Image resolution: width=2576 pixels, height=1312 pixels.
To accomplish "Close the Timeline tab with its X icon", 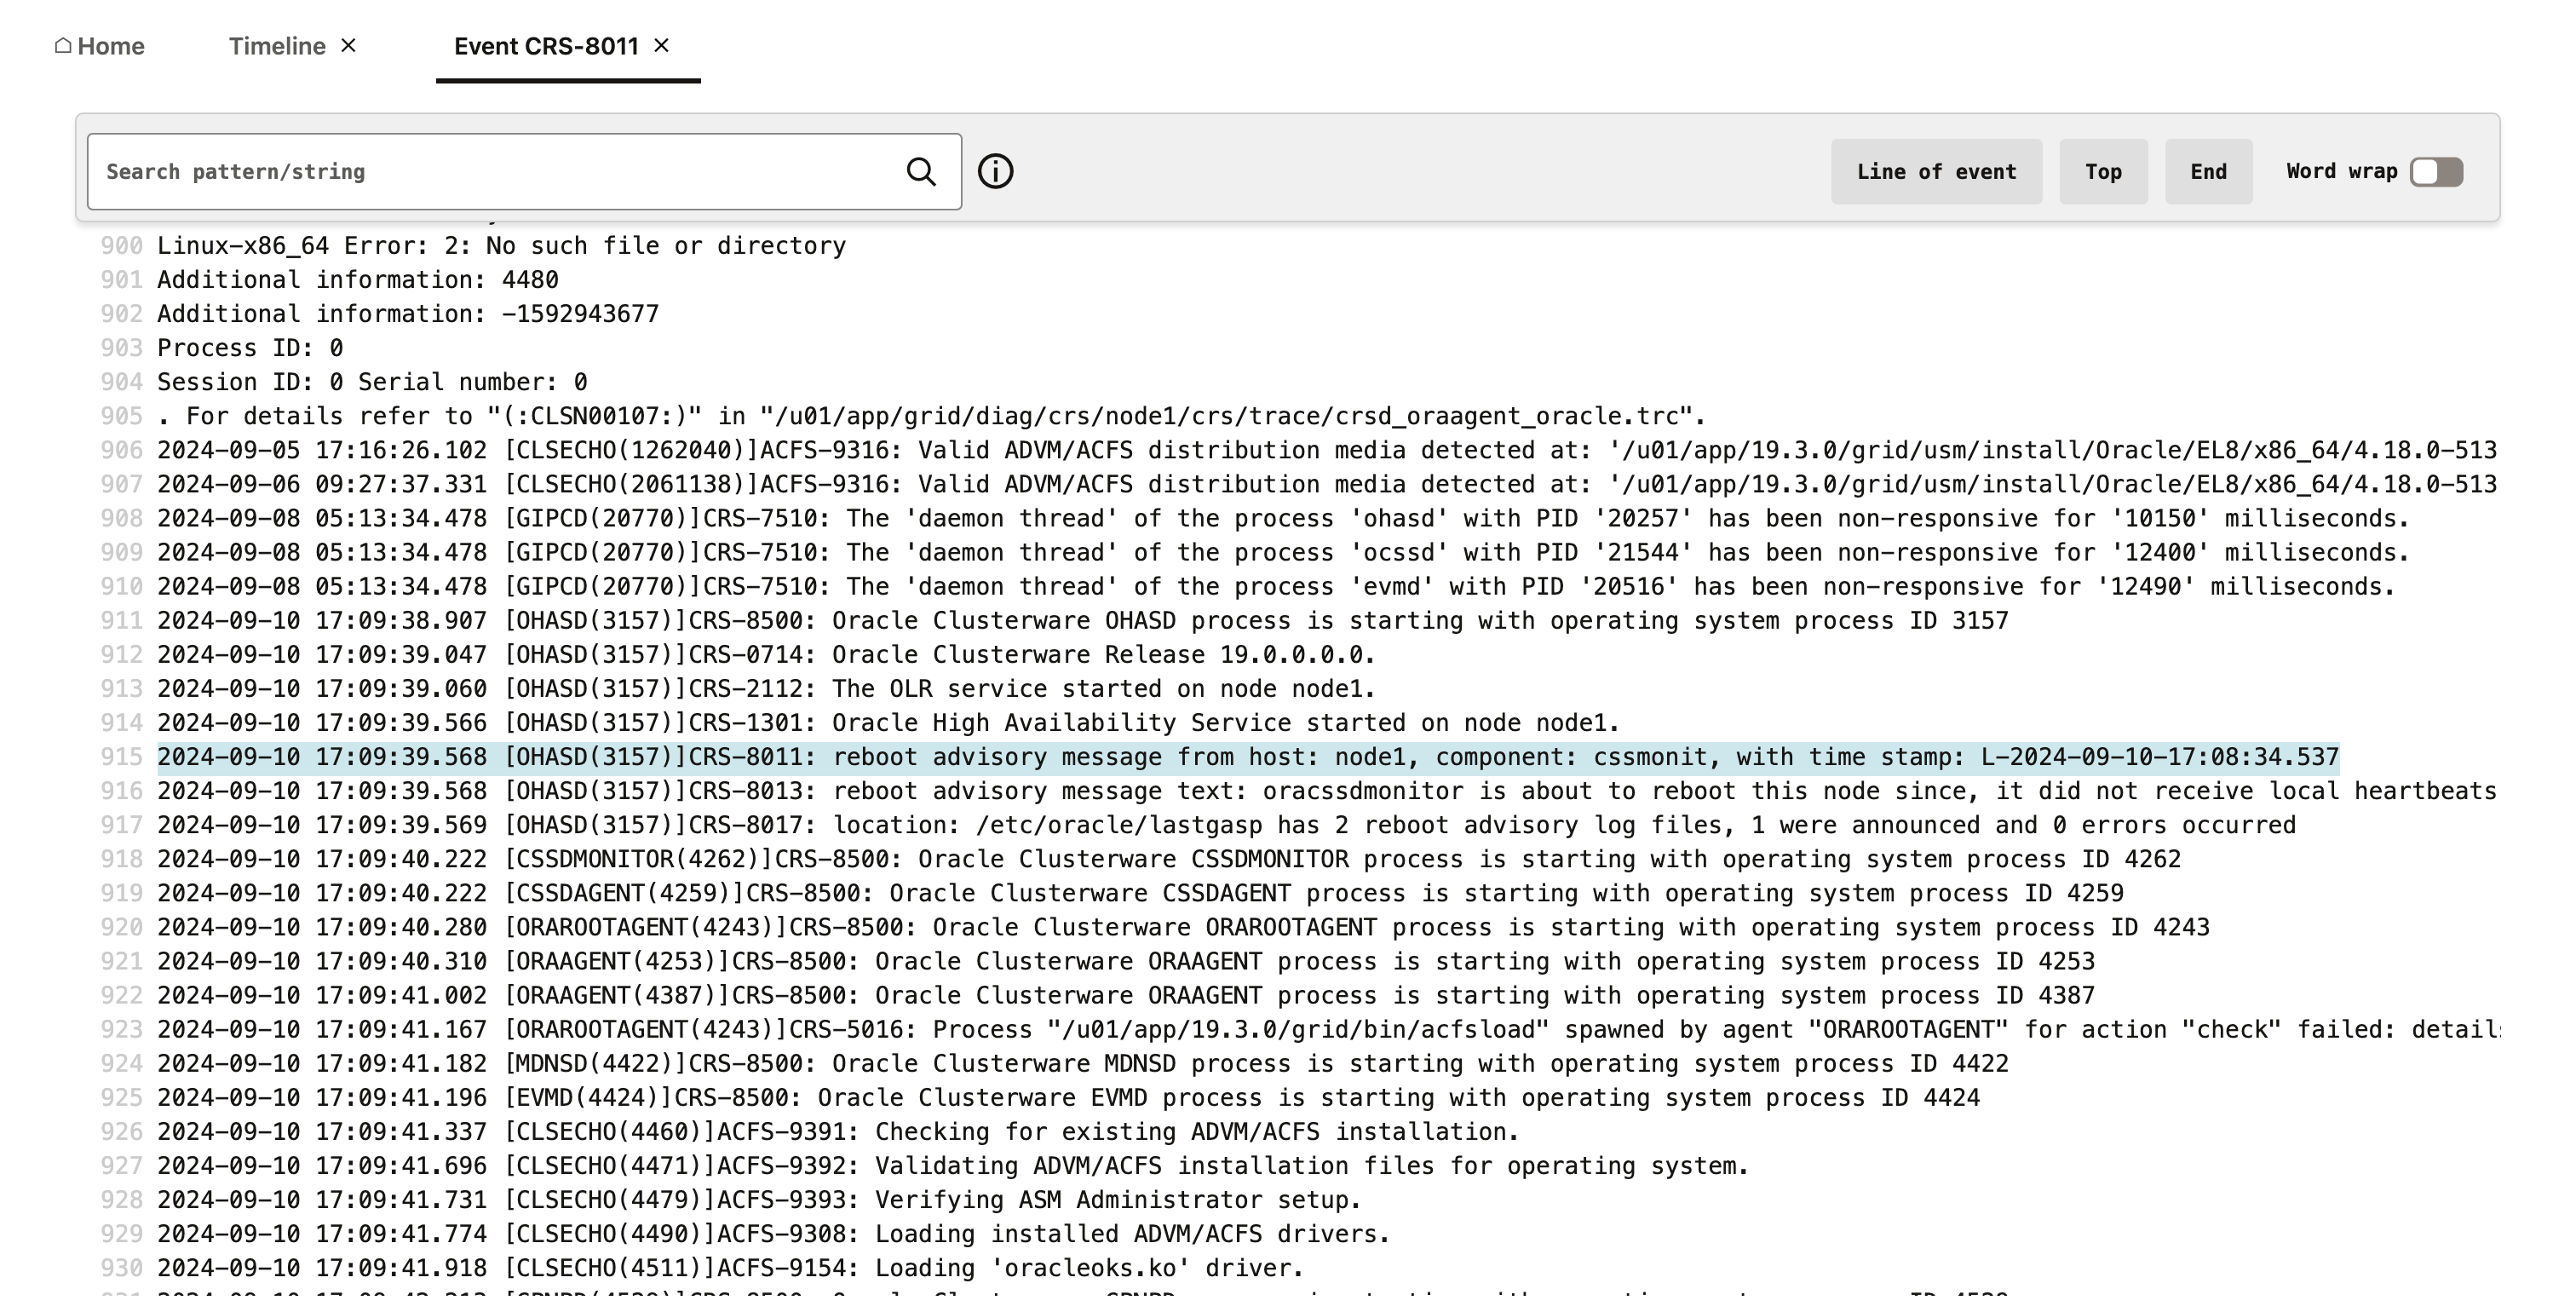I will pyautogui.click(x=348, y=45).
